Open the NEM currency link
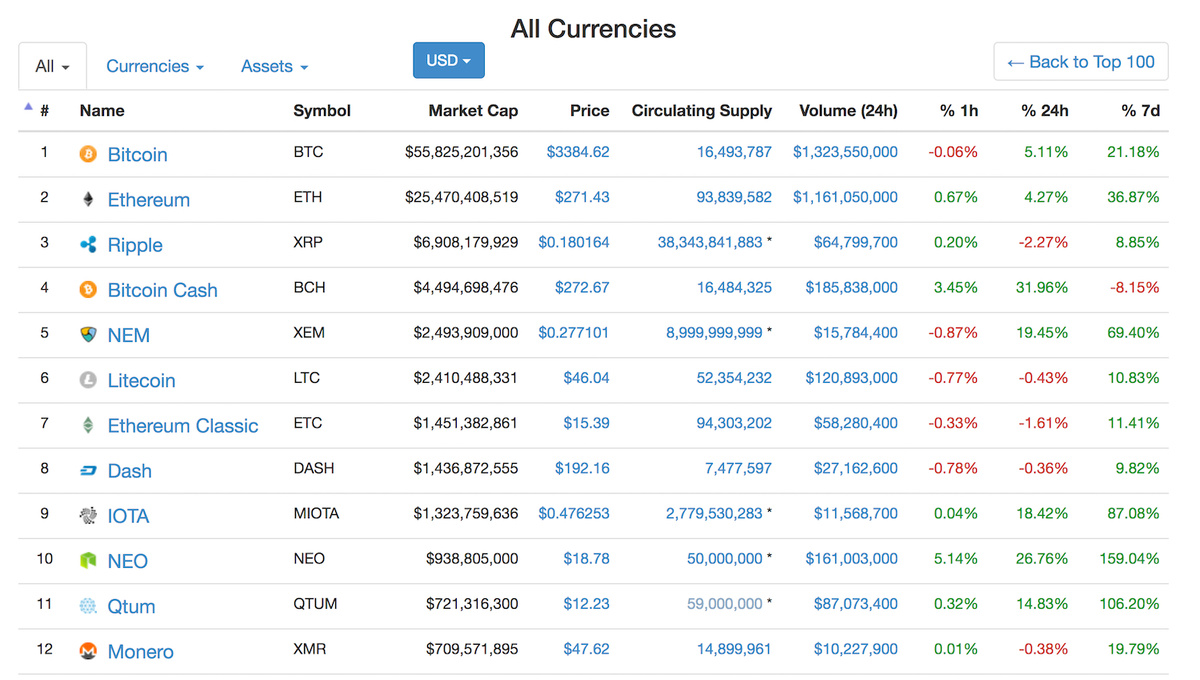 point(129,335)
